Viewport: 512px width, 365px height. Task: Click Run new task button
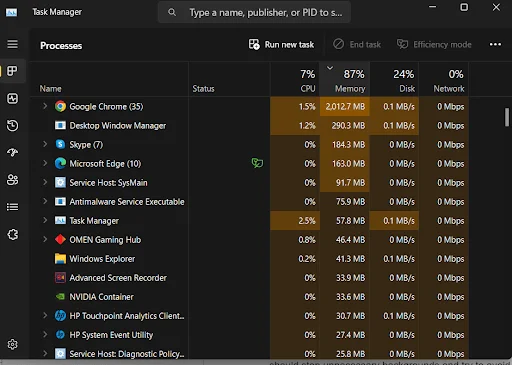point(281,44)
